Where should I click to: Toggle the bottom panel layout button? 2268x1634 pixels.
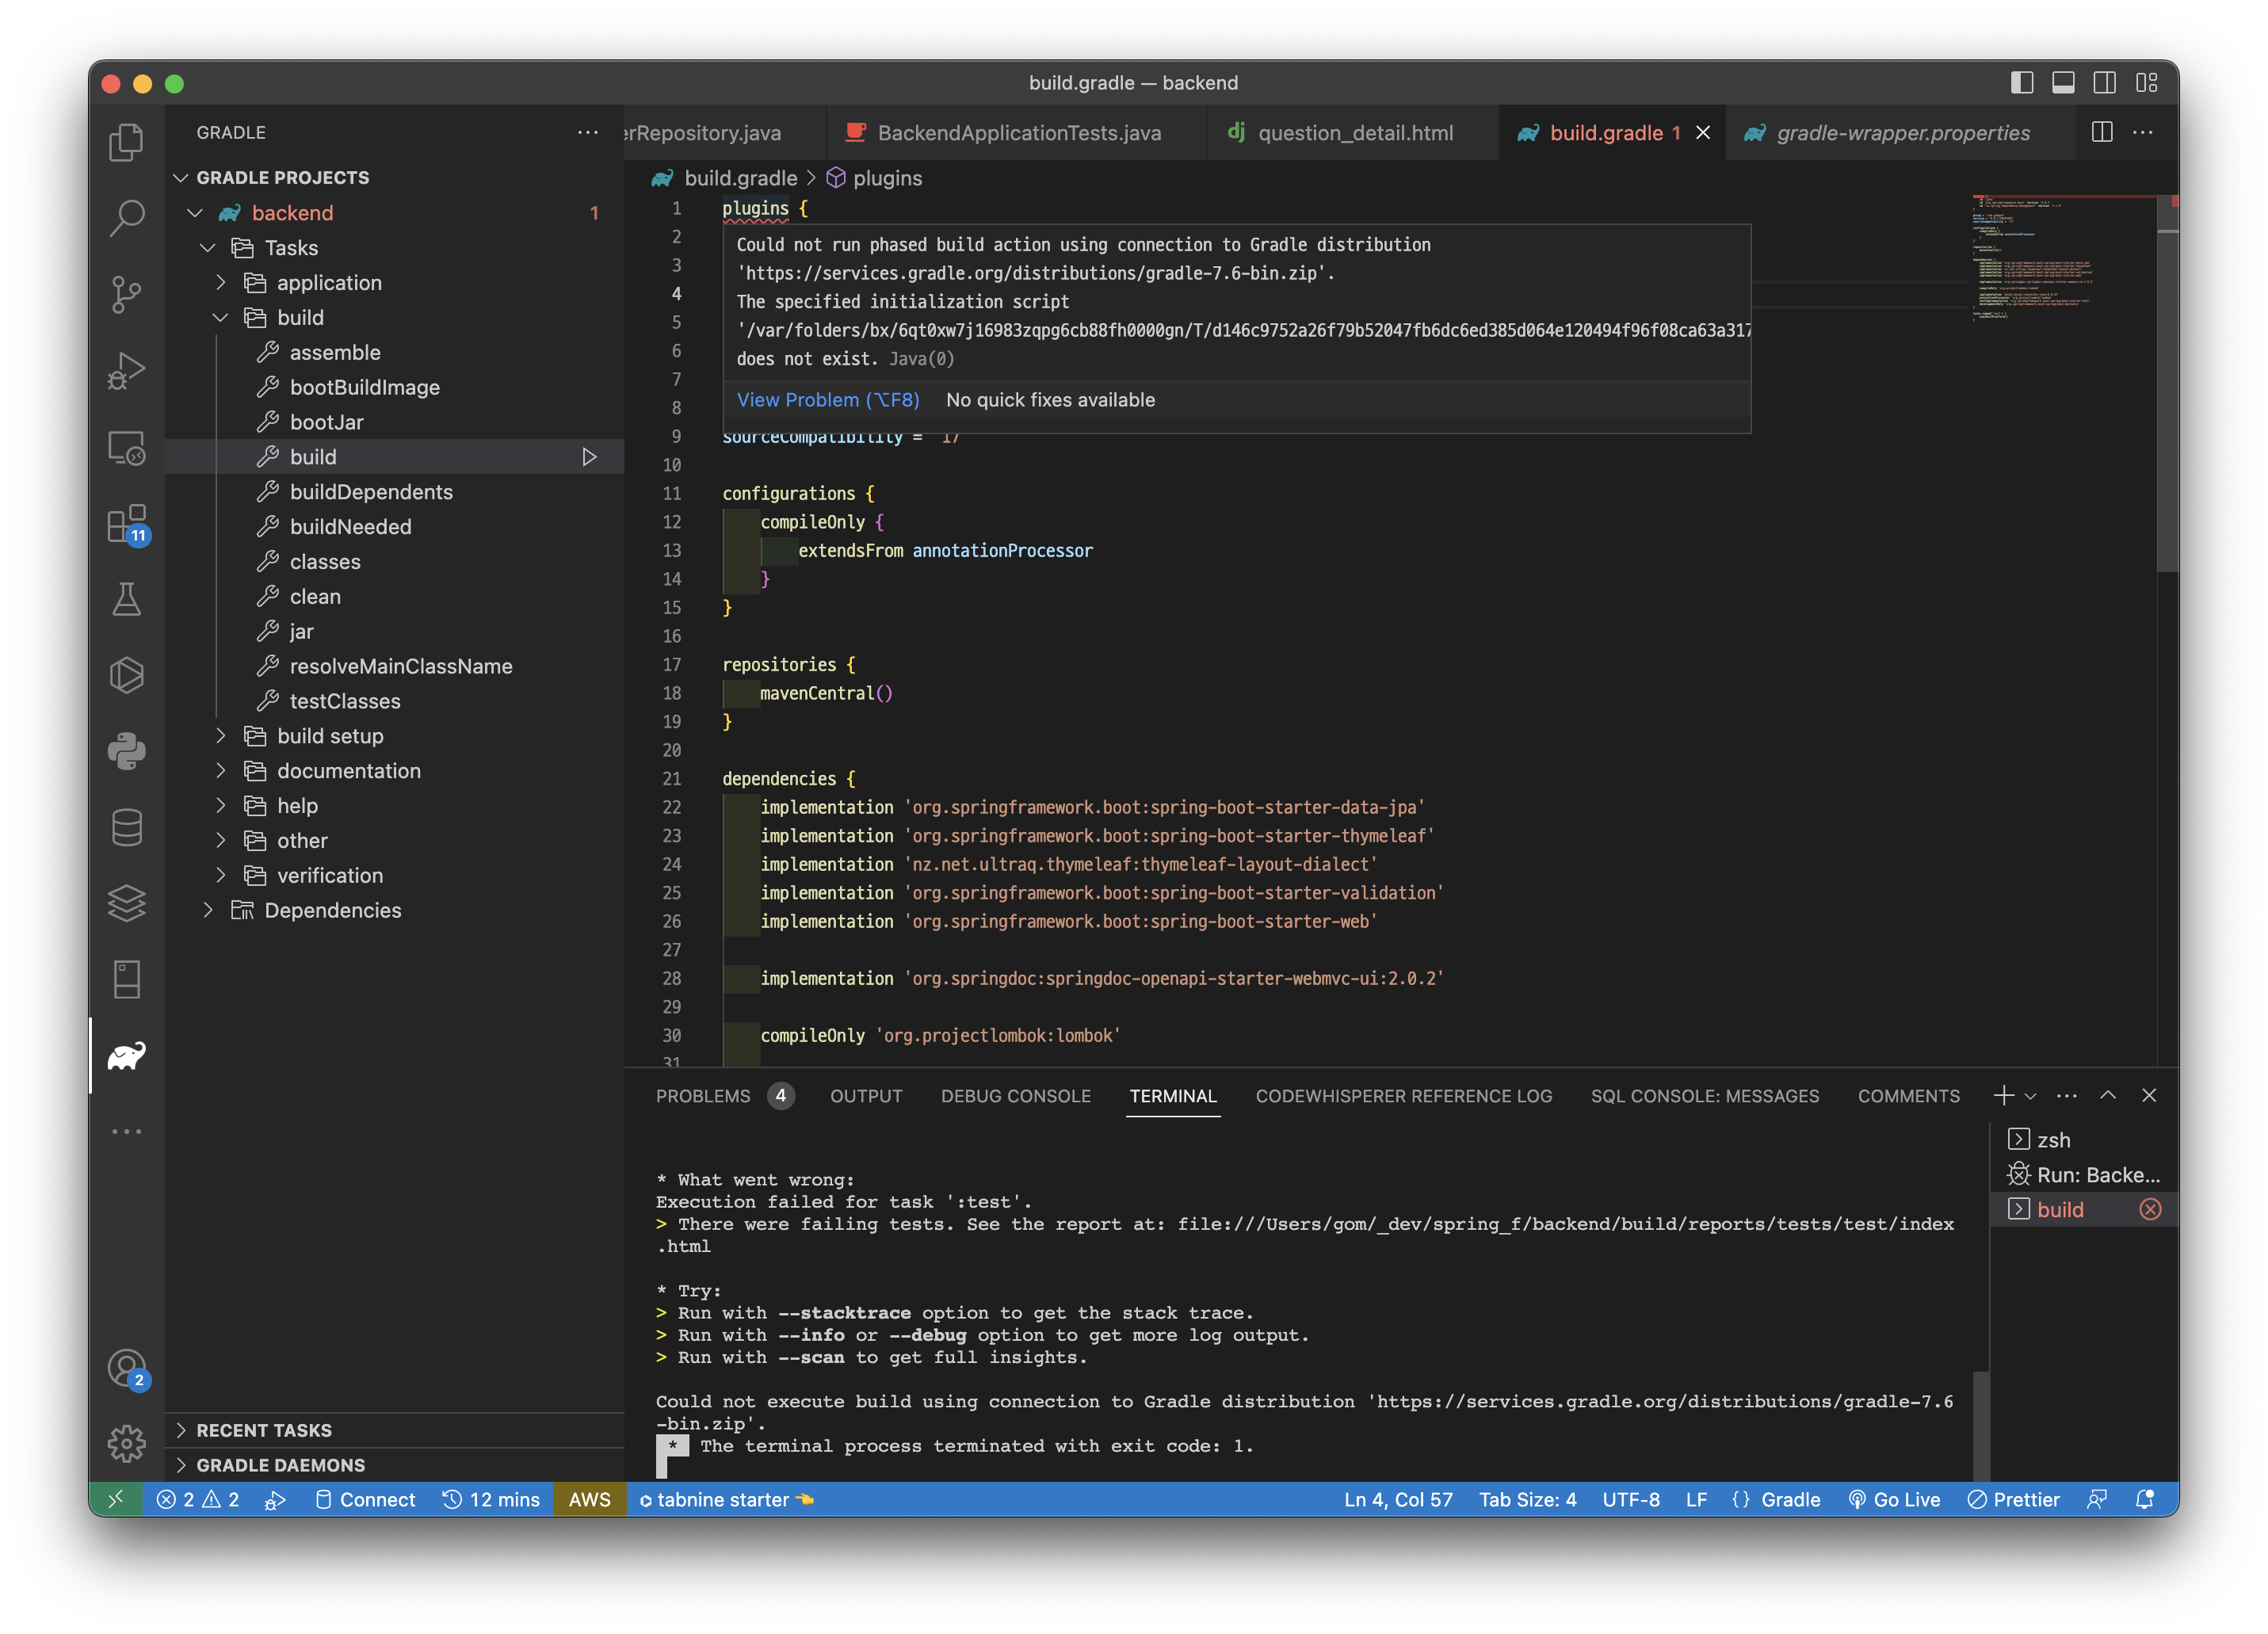(x=2063, y=83)
